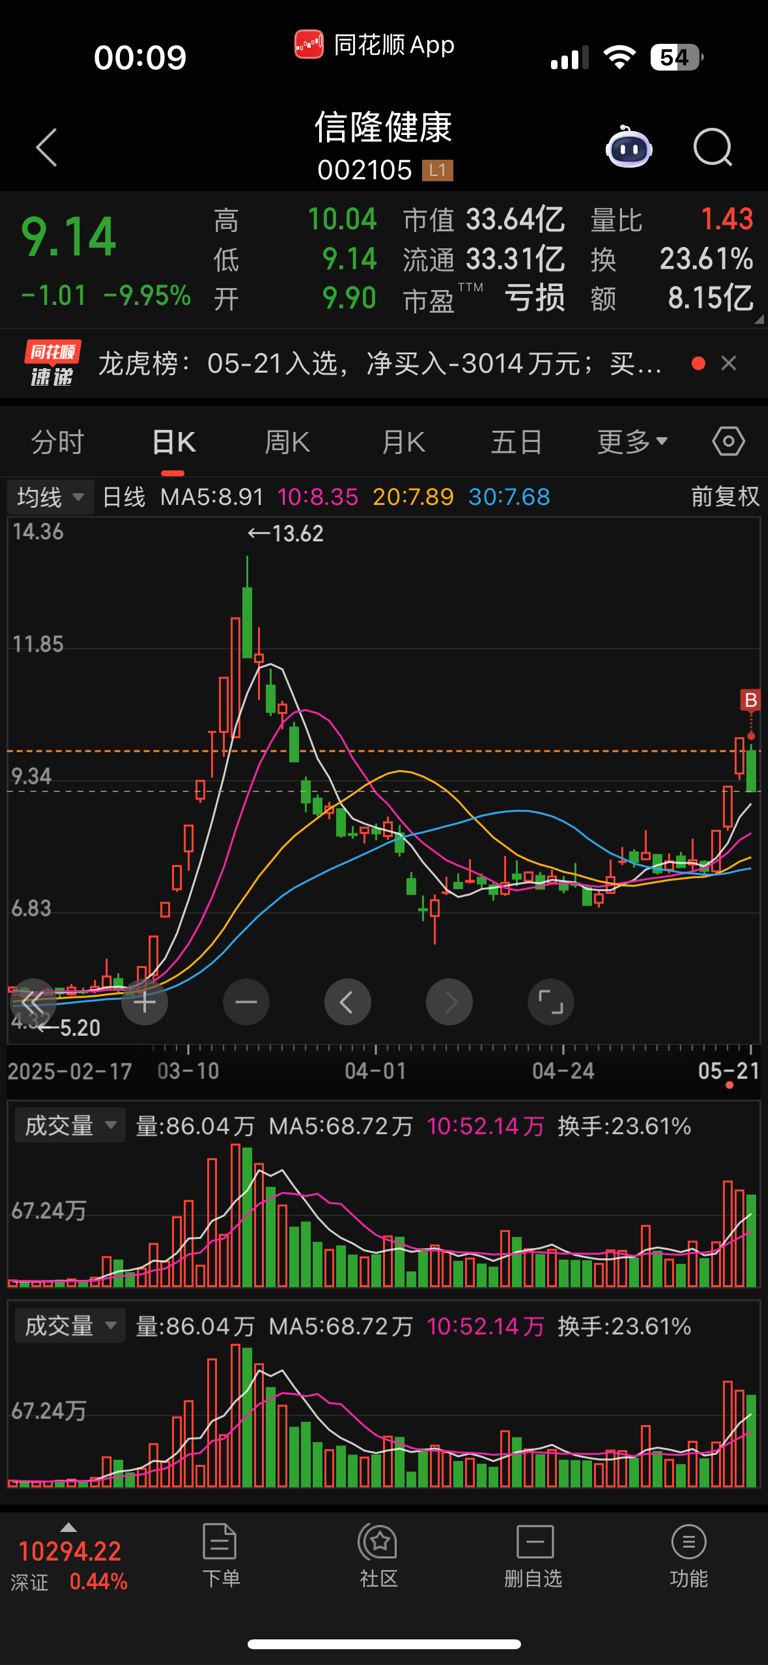Open the AI robot assistant
769x1665 pixels.
tap(629, 148)
